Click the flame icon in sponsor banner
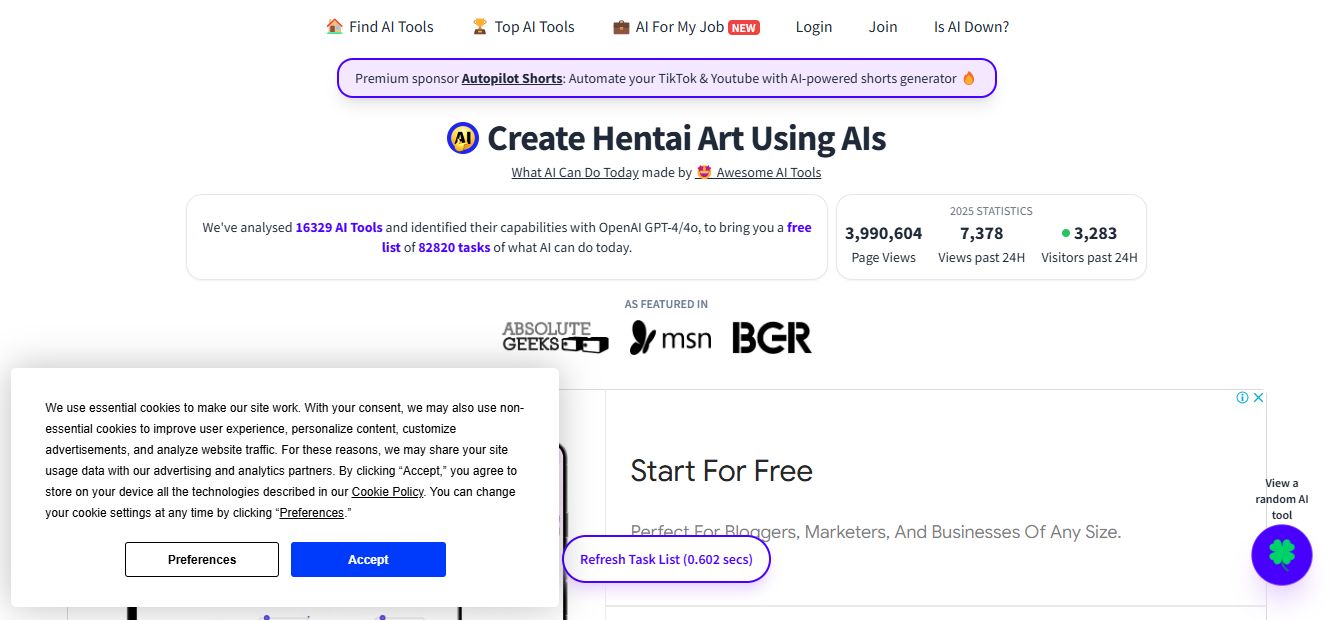The width and height of the screenshot is (1335, 620). 968,78
